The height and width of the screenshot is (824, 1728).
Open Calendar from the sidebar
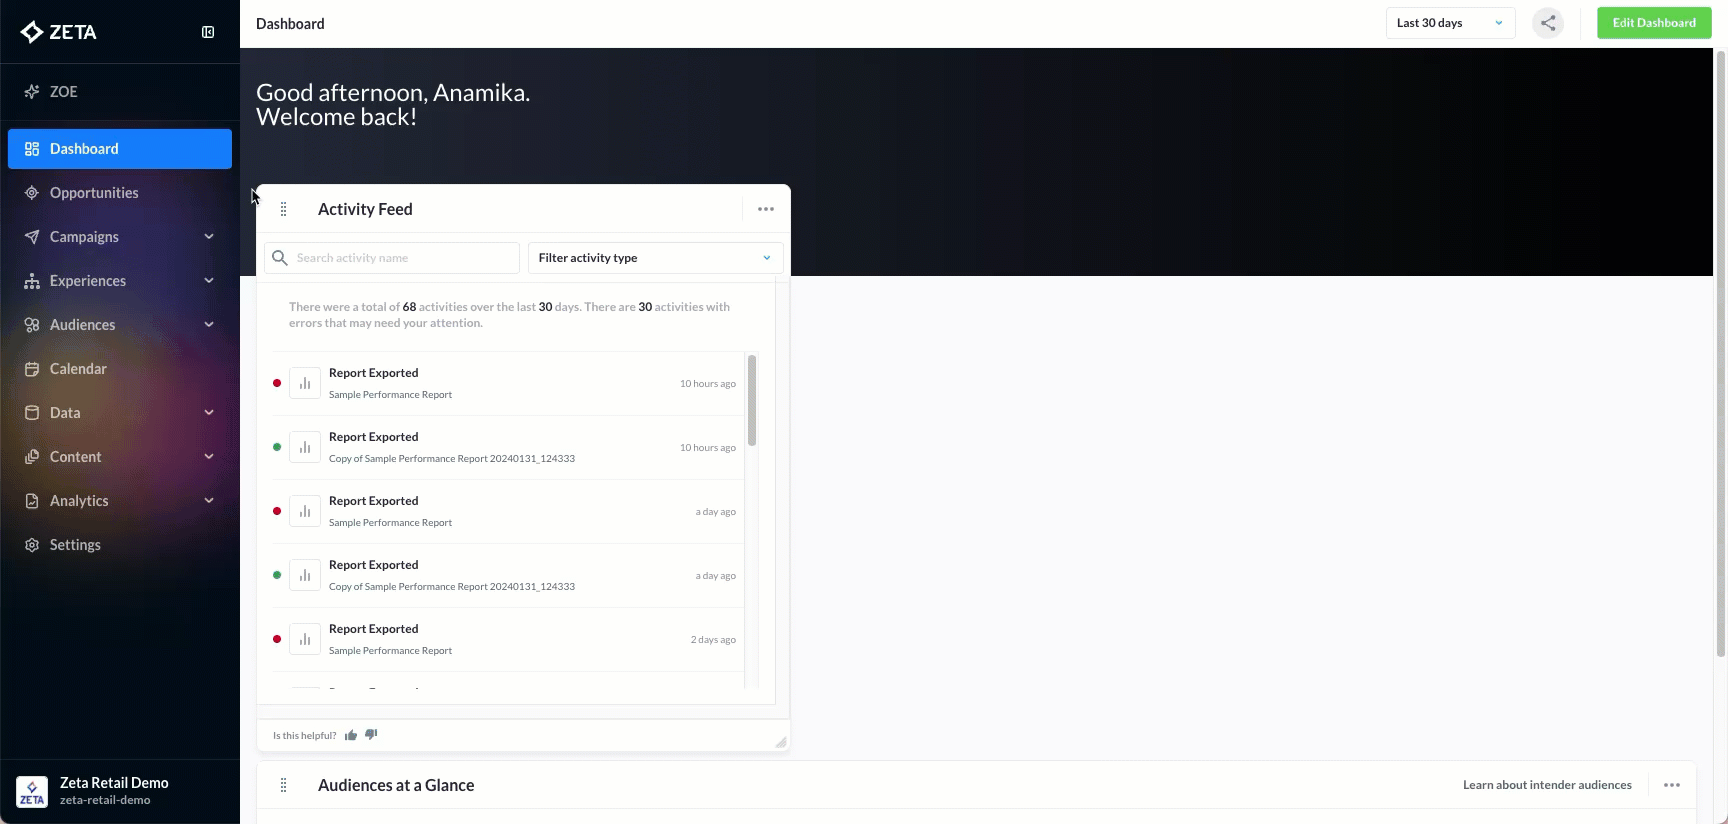(78, 369)
